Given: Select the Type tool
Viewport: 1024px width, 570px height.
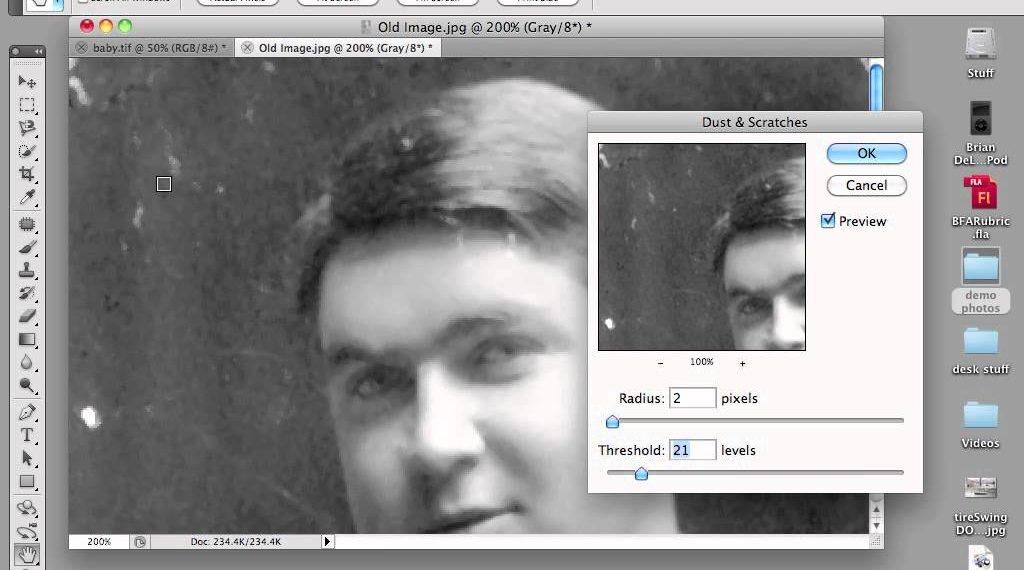Looking at the screenshot, I should click(27, 435).
